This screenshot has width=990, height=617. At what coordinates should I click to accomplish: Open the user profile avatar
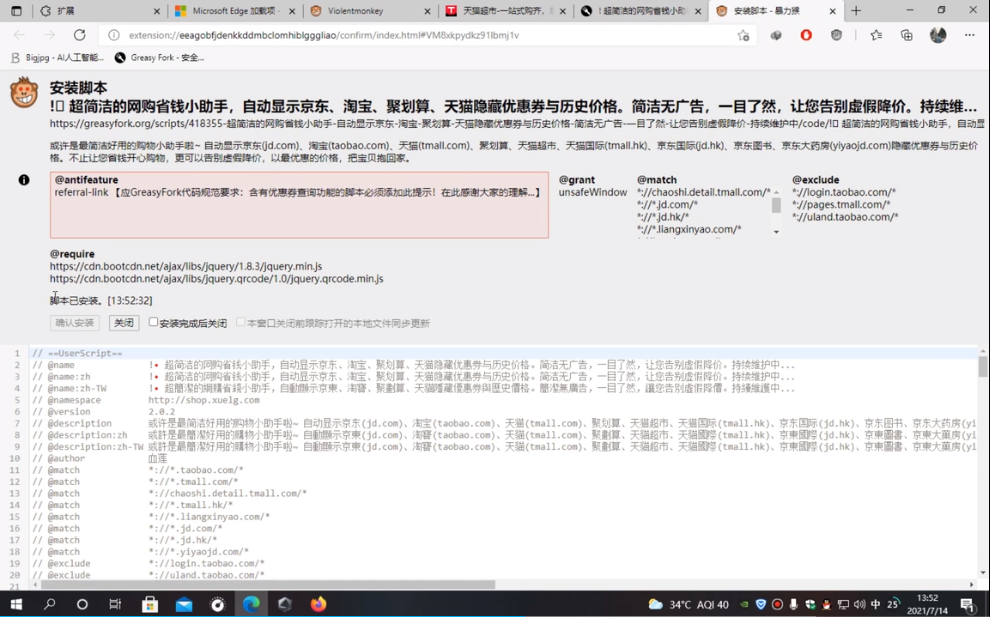pyautogui.click(x=938, y=35)
